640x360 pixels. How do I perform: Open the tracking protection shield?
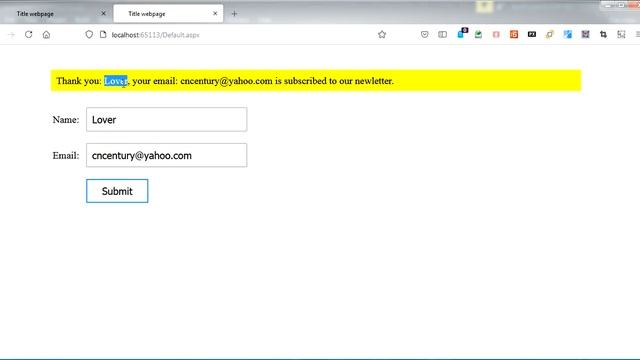pos(89,35)
